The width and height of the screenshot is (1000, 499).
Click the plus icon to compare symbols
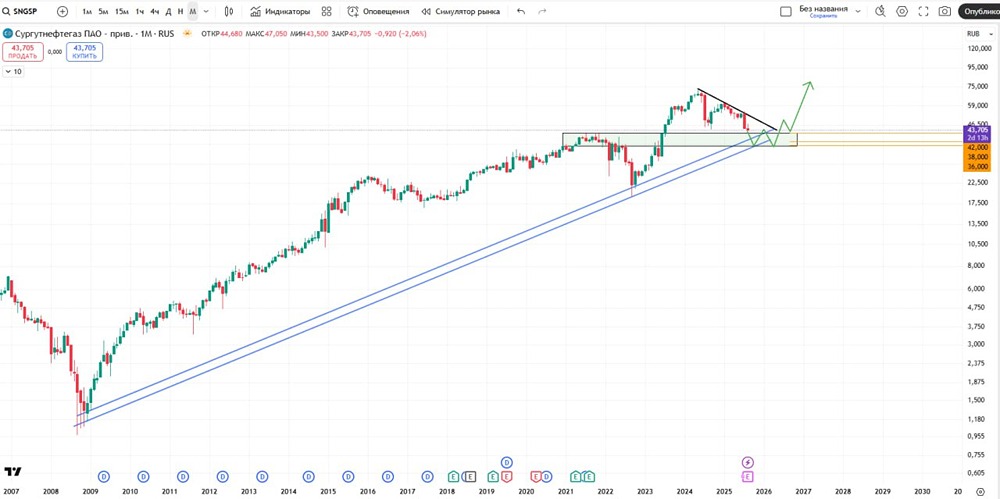click(62, 11)
